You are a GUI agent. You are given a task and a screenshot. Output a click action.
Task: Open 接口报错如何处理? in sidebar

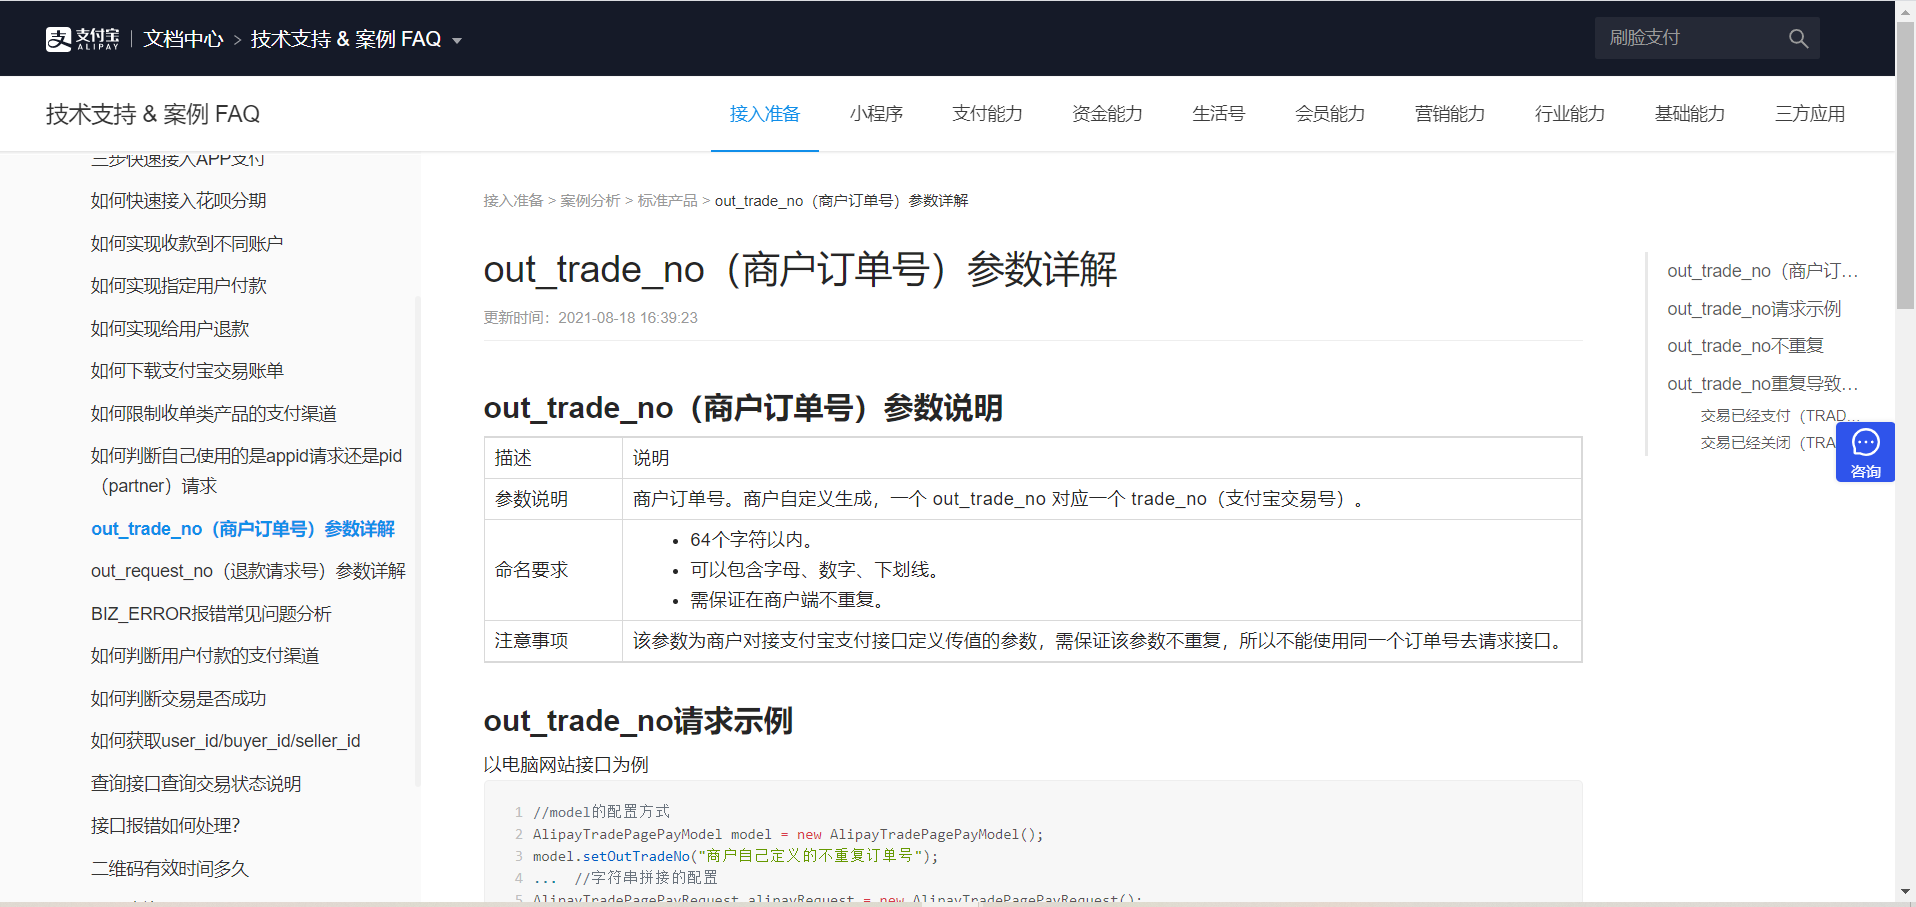click(x=166, y=826)
